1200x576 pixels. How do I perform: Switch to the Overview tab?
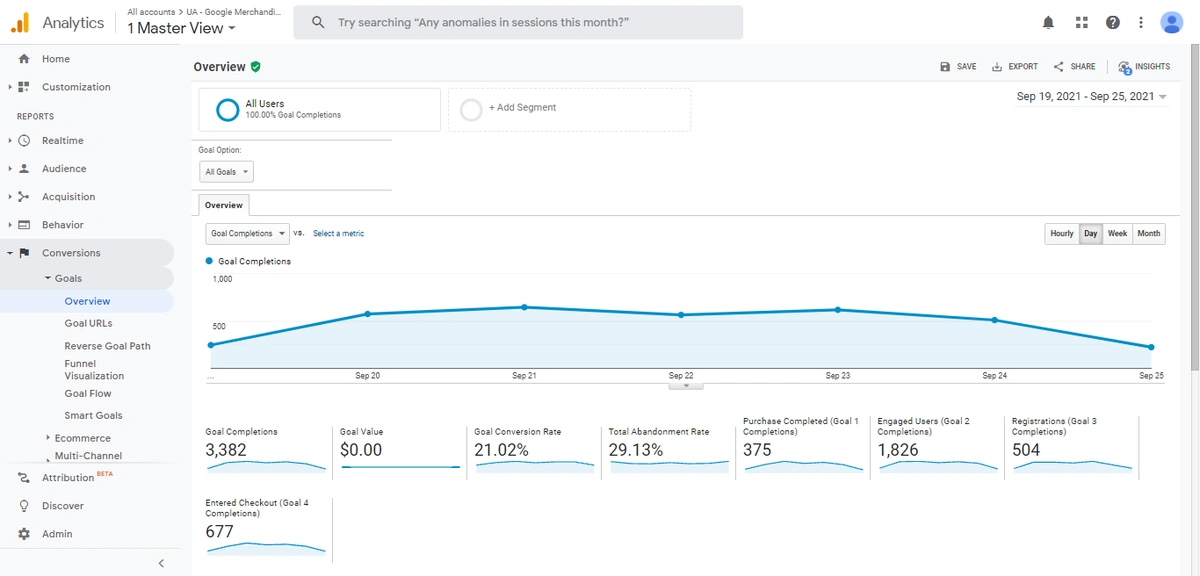click(x=223, y=205)
